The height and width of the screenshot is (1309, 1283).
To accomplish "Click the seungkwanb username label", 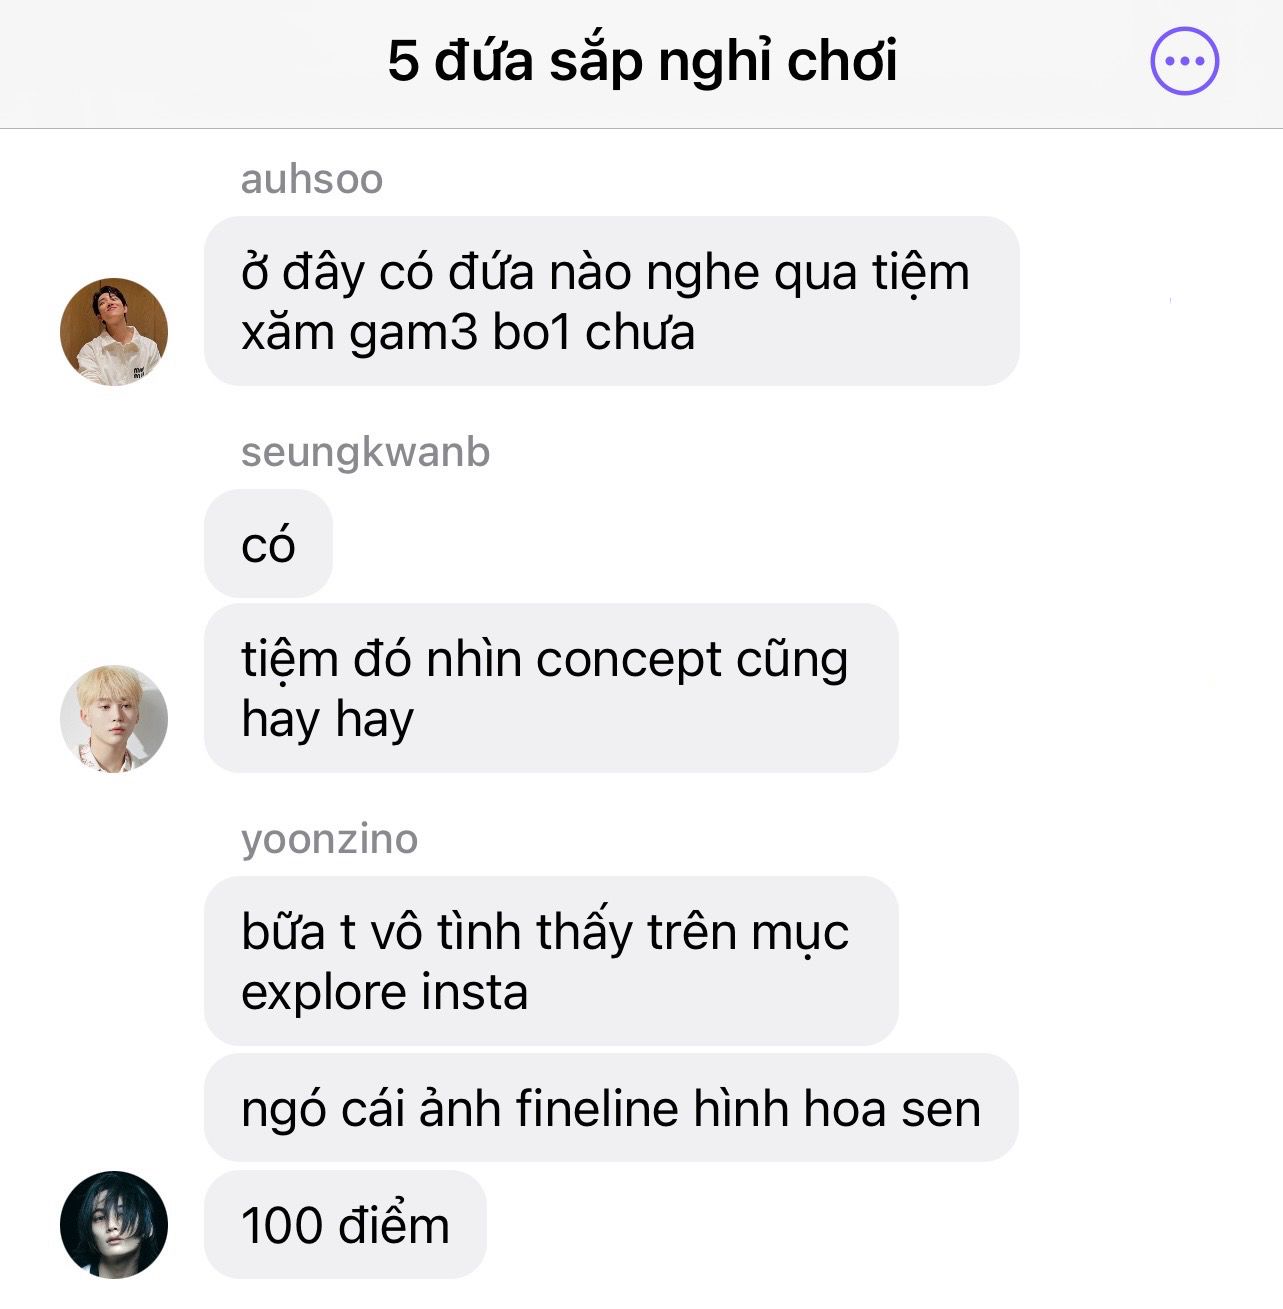I will coord(366,452).
